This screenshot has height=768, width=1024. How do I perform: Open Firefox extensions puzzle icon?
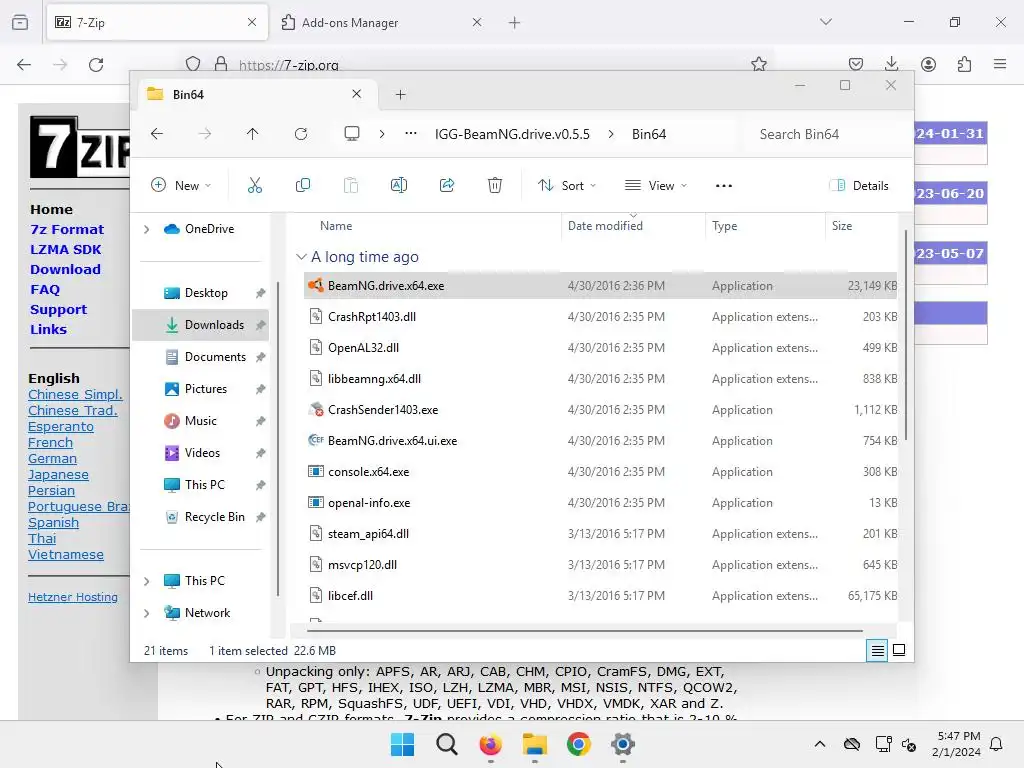[x=964, y=64]
